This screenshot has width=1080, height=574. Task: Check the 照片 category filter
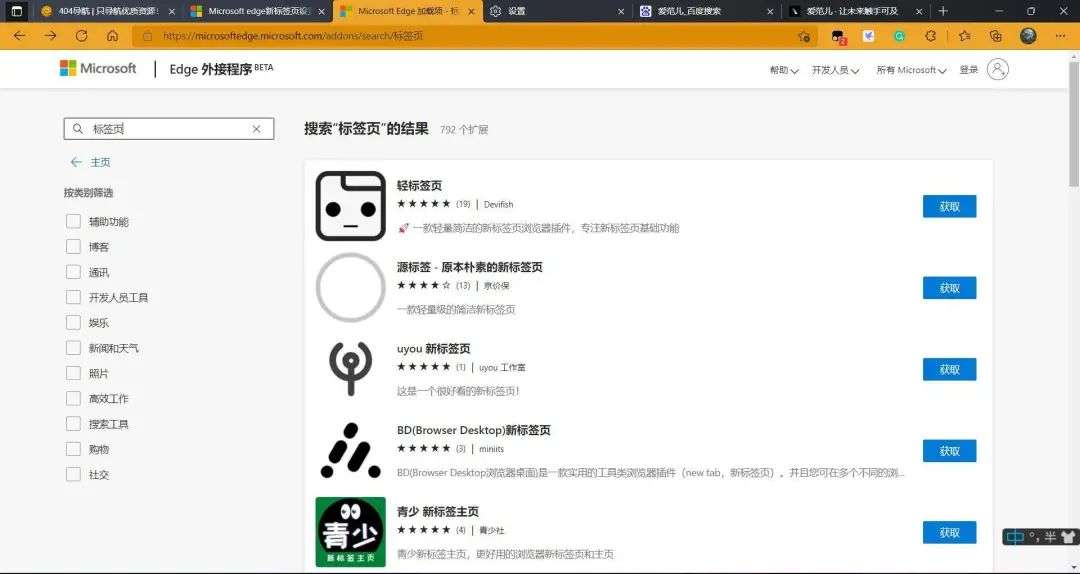coord(73,373)
